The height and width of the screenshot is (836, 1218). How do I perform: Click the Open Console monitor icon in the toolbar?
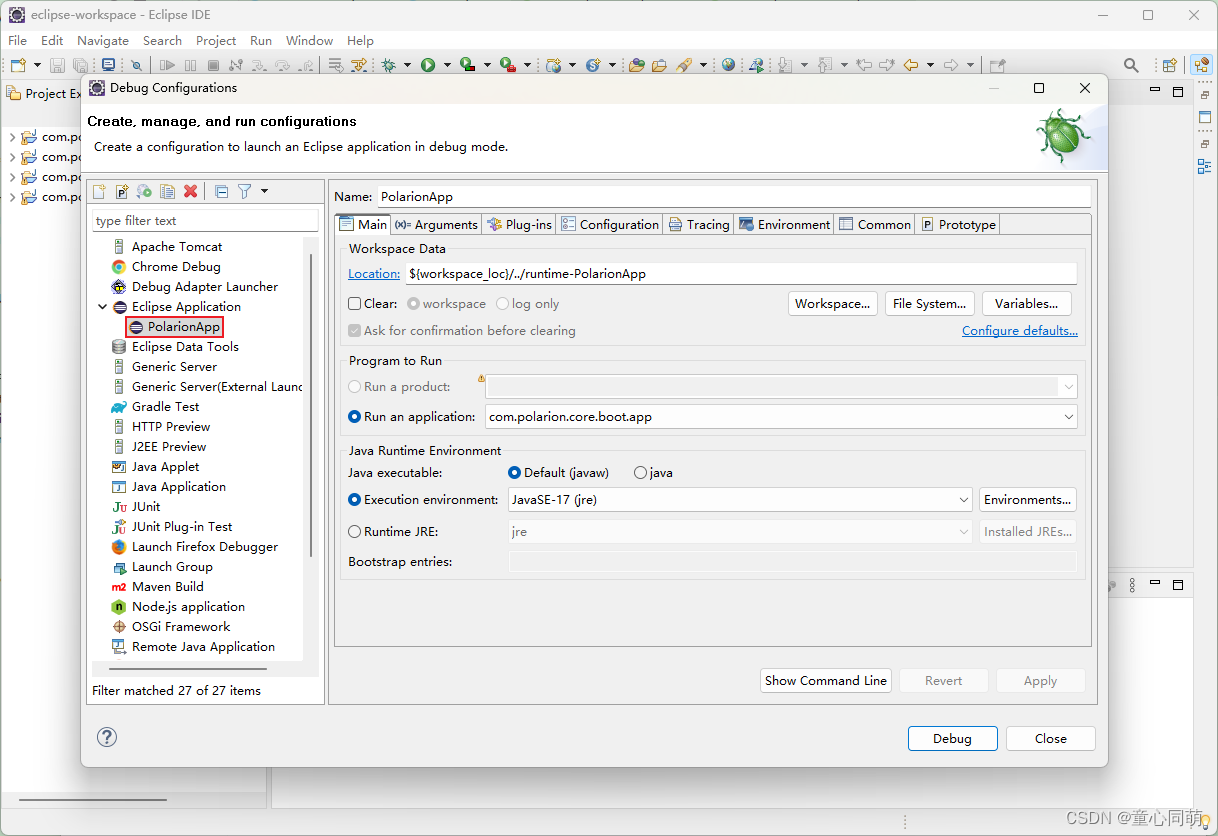108,65
